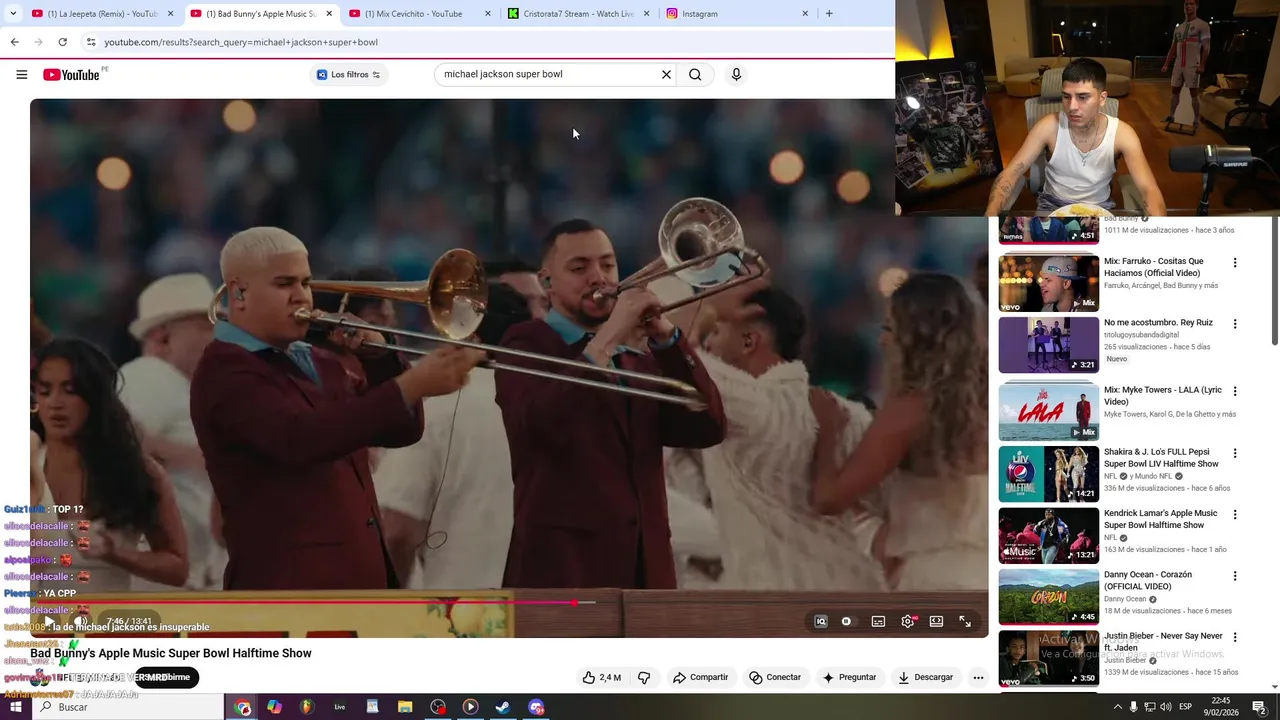Open 'Shakira & J. Lo's FULL Pepsi Super Bowl' title
This screenshot has width=1280, height=720.
coord(1161,458)
